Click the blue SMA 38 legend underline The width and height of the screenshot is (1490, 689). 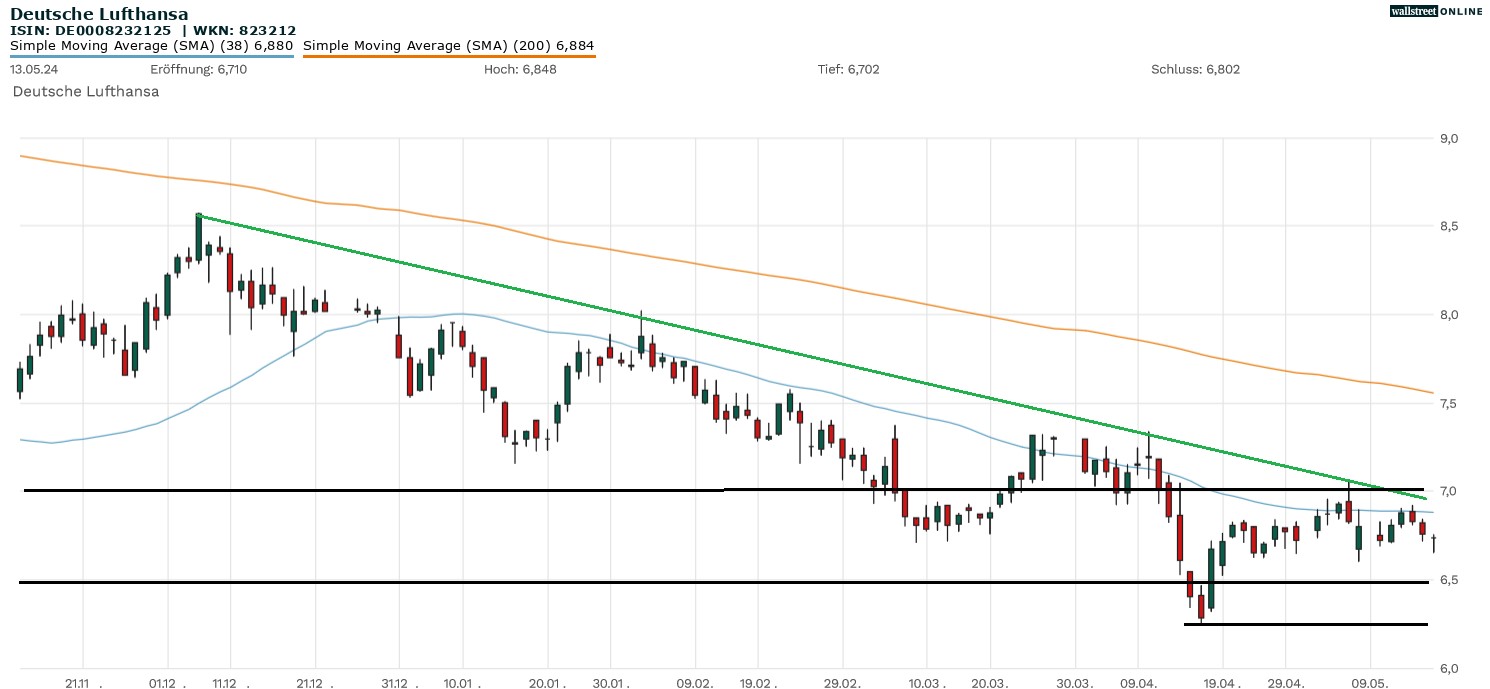151,56
